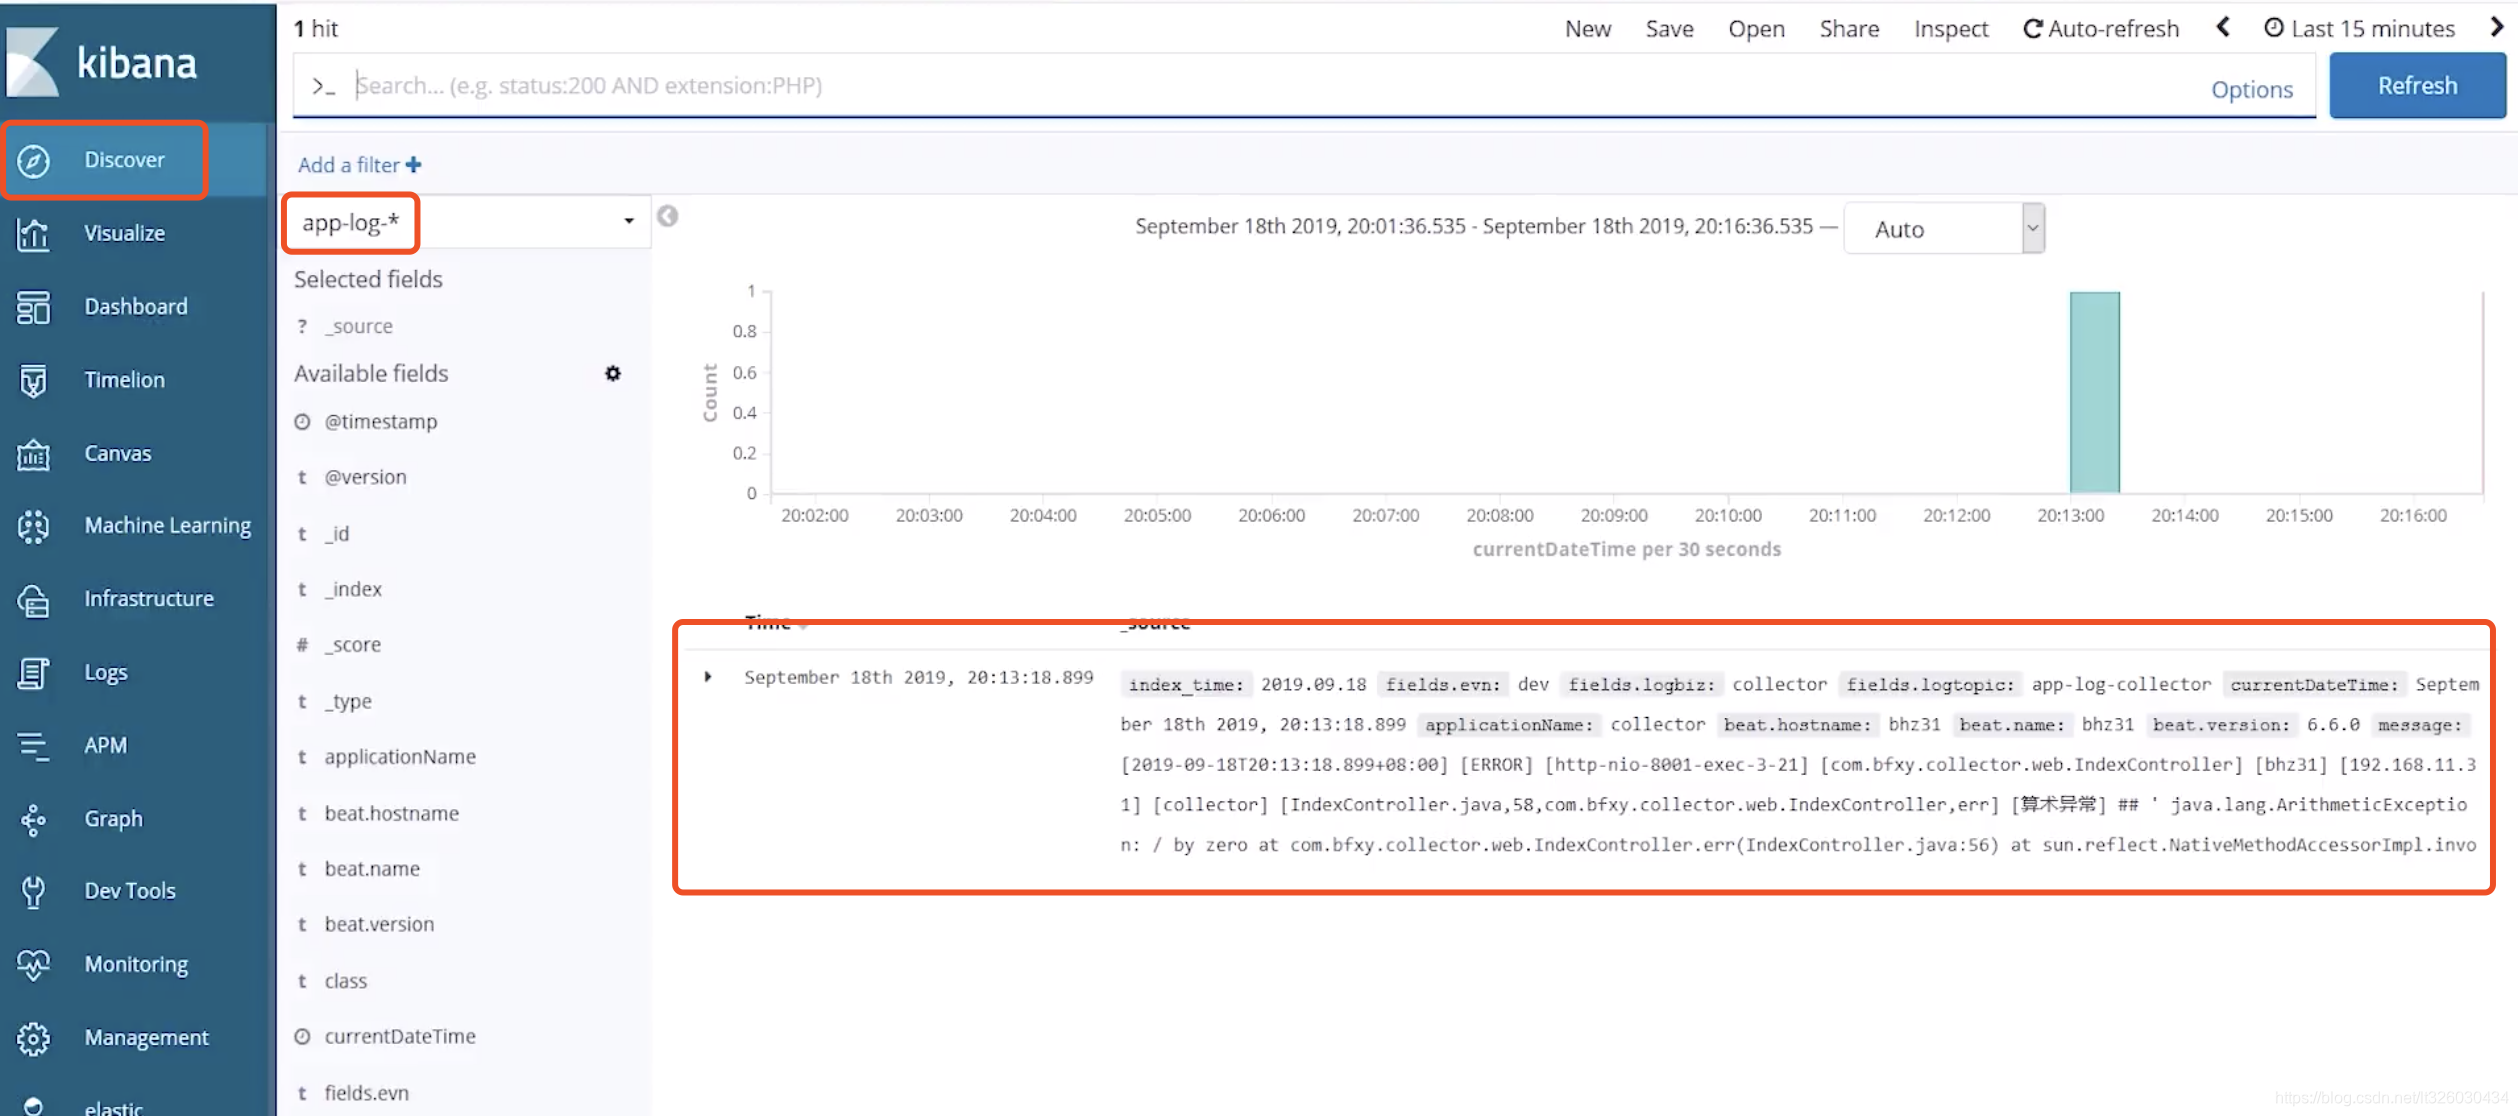Viewport: 2518px width, 1116px height.
Task: Open the Visualize panel
Action: 124,233
